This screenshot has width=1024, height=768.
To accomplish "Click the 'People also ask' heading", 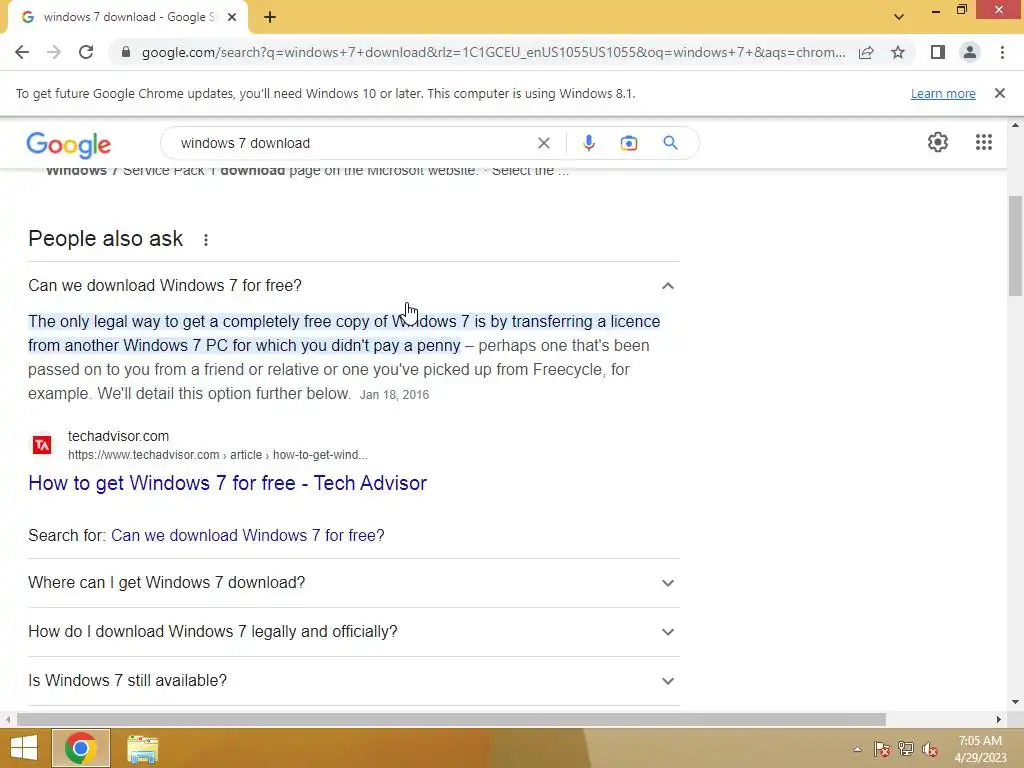I will (105, 238).
